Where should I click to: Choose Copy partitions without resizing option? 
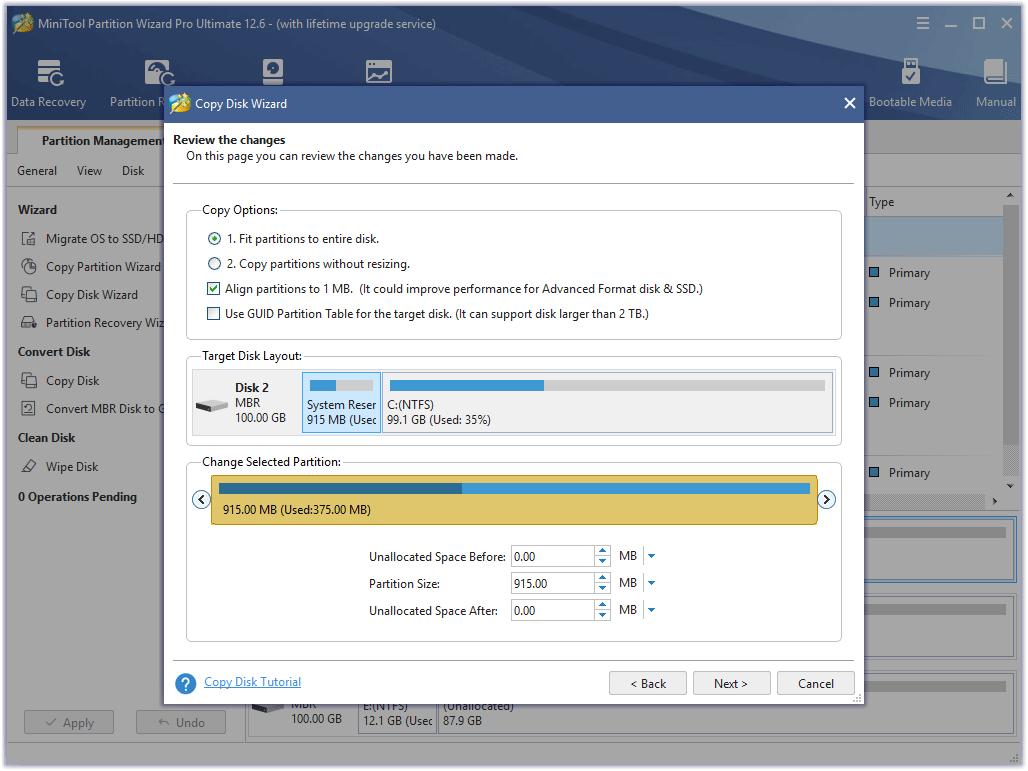214,264
